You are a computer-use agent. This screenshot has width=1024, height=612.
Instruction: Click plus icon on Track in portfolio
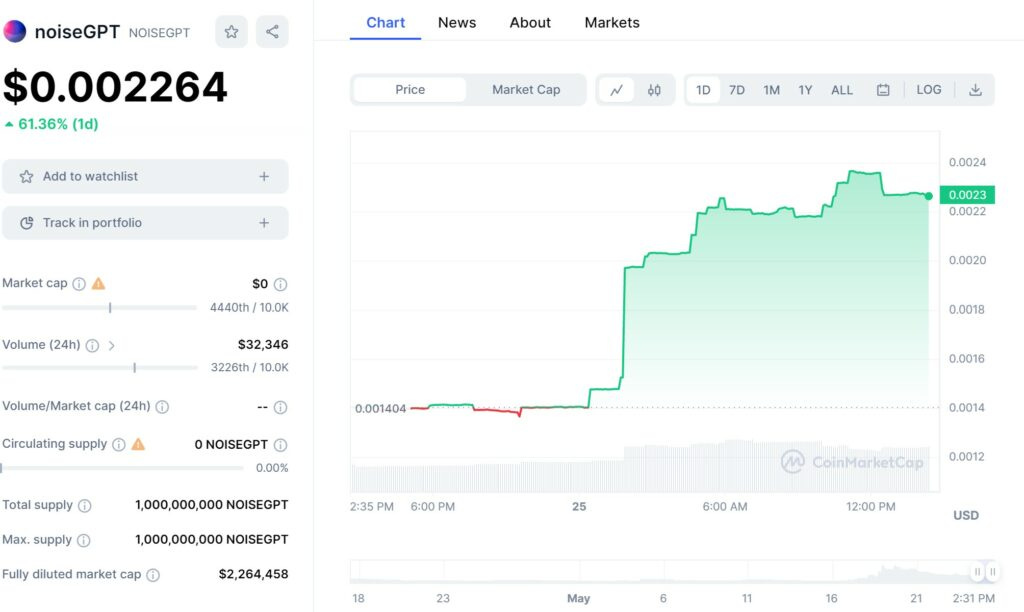tap(264, 223)
